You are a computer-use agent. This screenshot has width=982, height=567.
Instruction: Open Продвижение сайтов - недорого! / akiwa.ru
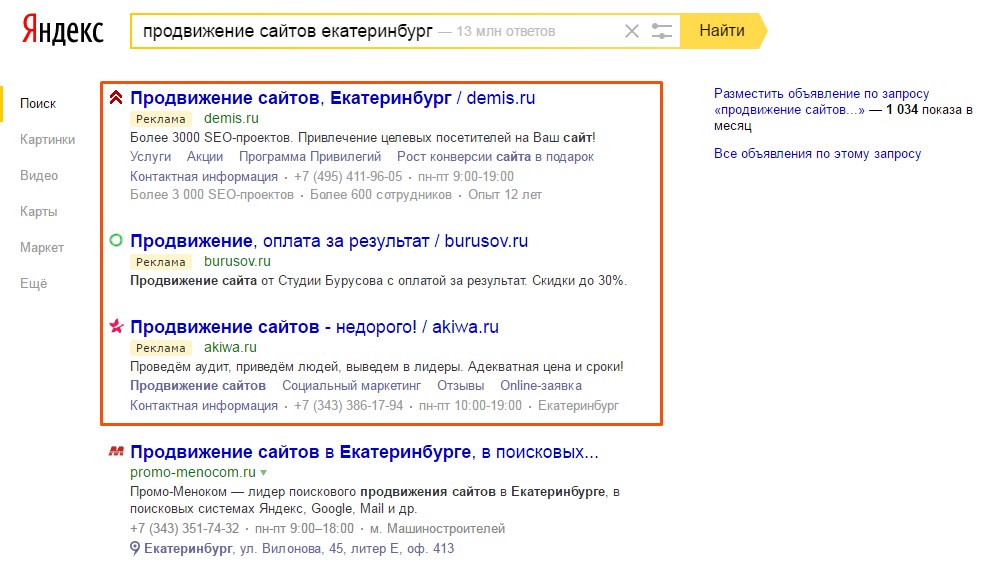click(314, 326)
